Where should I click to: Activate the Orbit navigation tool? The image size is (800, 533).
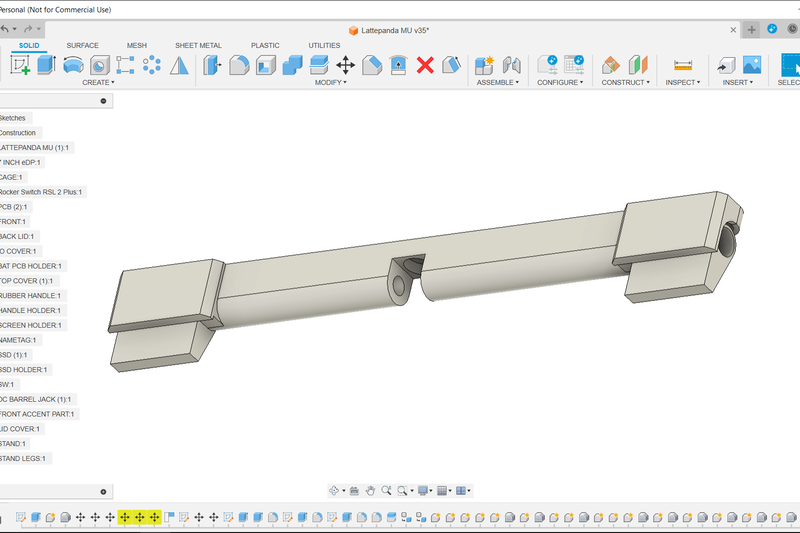click(334, 491)
